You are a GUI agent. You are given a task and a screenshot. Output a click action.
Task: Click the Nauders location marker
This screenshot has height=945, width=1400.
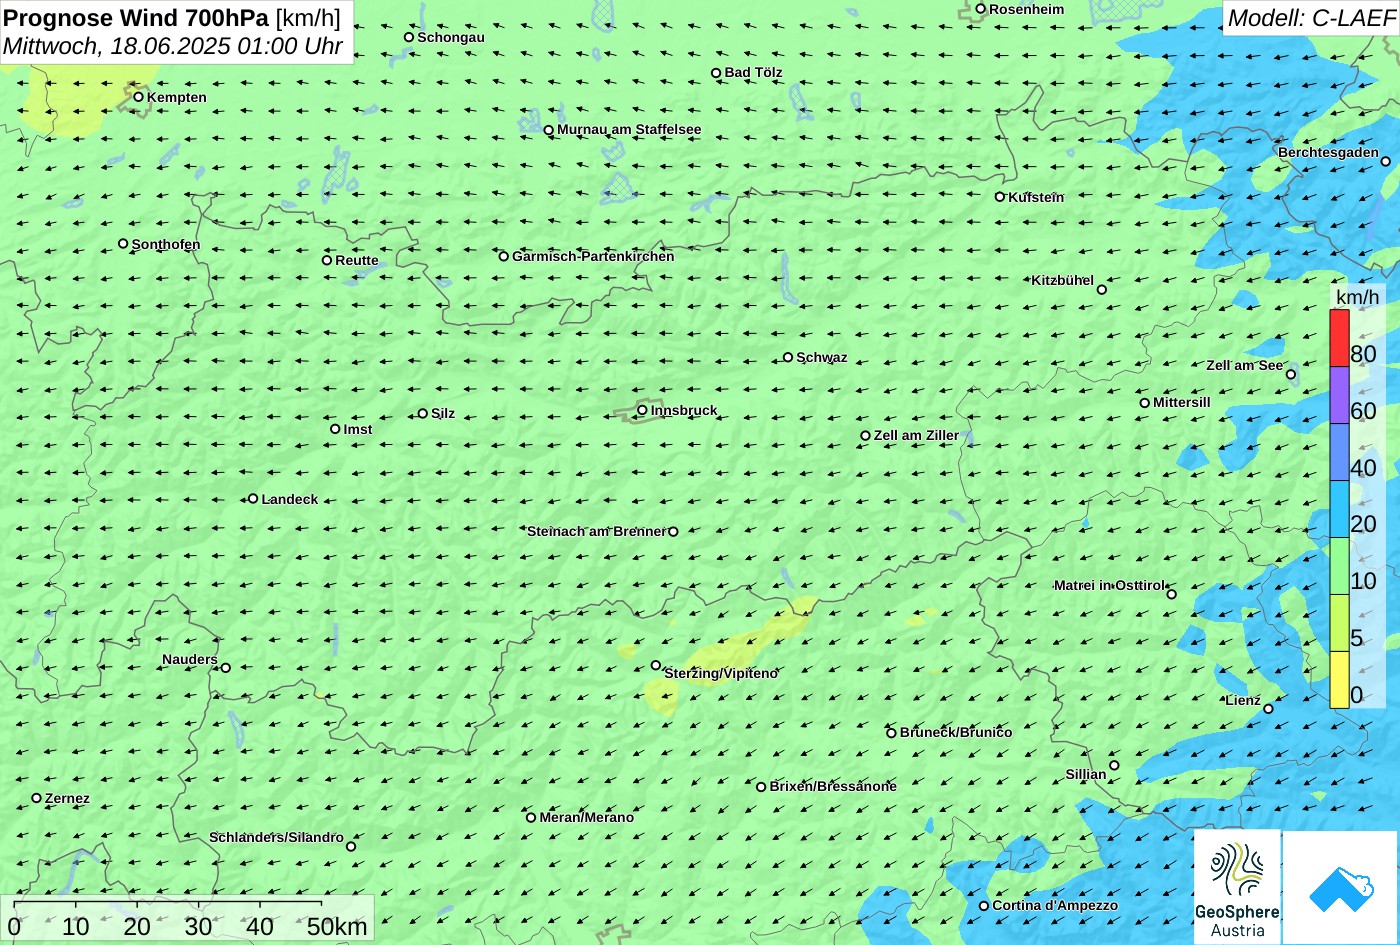226,668
